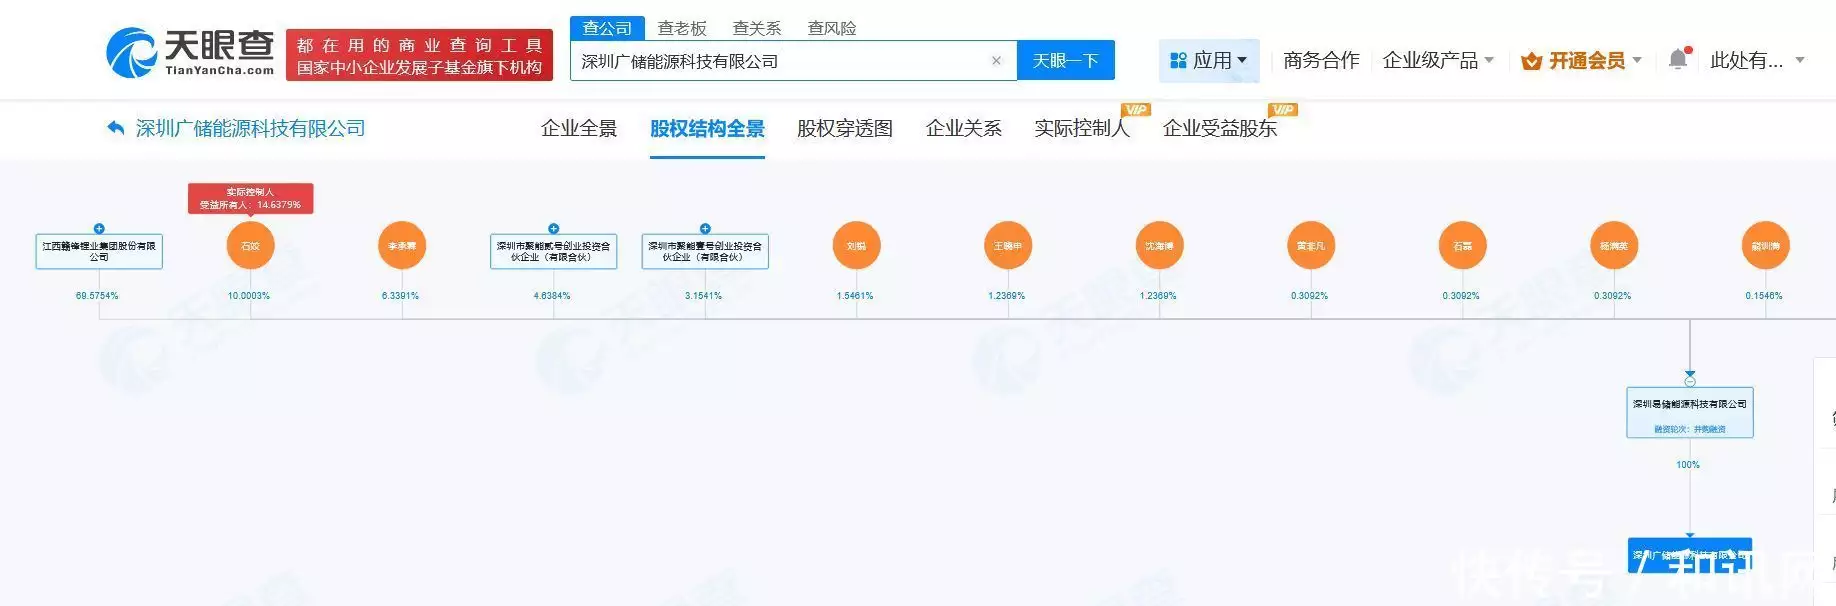Click the crown icon beside 开通会员
Screen dimensions: 1836x606
[1530, 61]
